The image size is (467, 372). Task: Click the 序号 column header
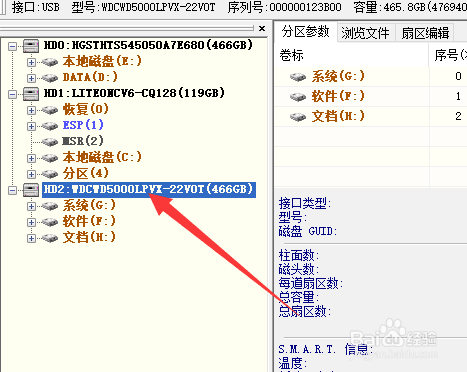coord(448,55)
